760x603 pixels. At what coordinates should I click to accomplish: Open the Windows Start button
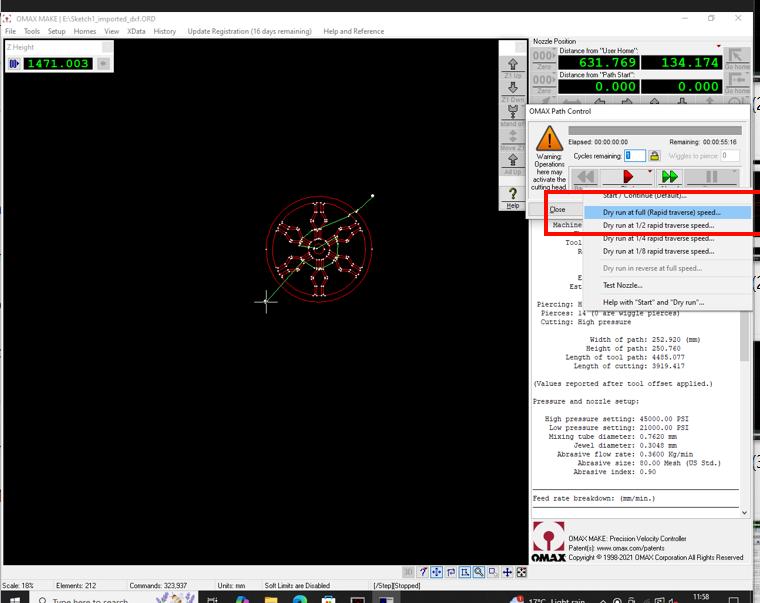pyautogui.click(x=15, y=599)
